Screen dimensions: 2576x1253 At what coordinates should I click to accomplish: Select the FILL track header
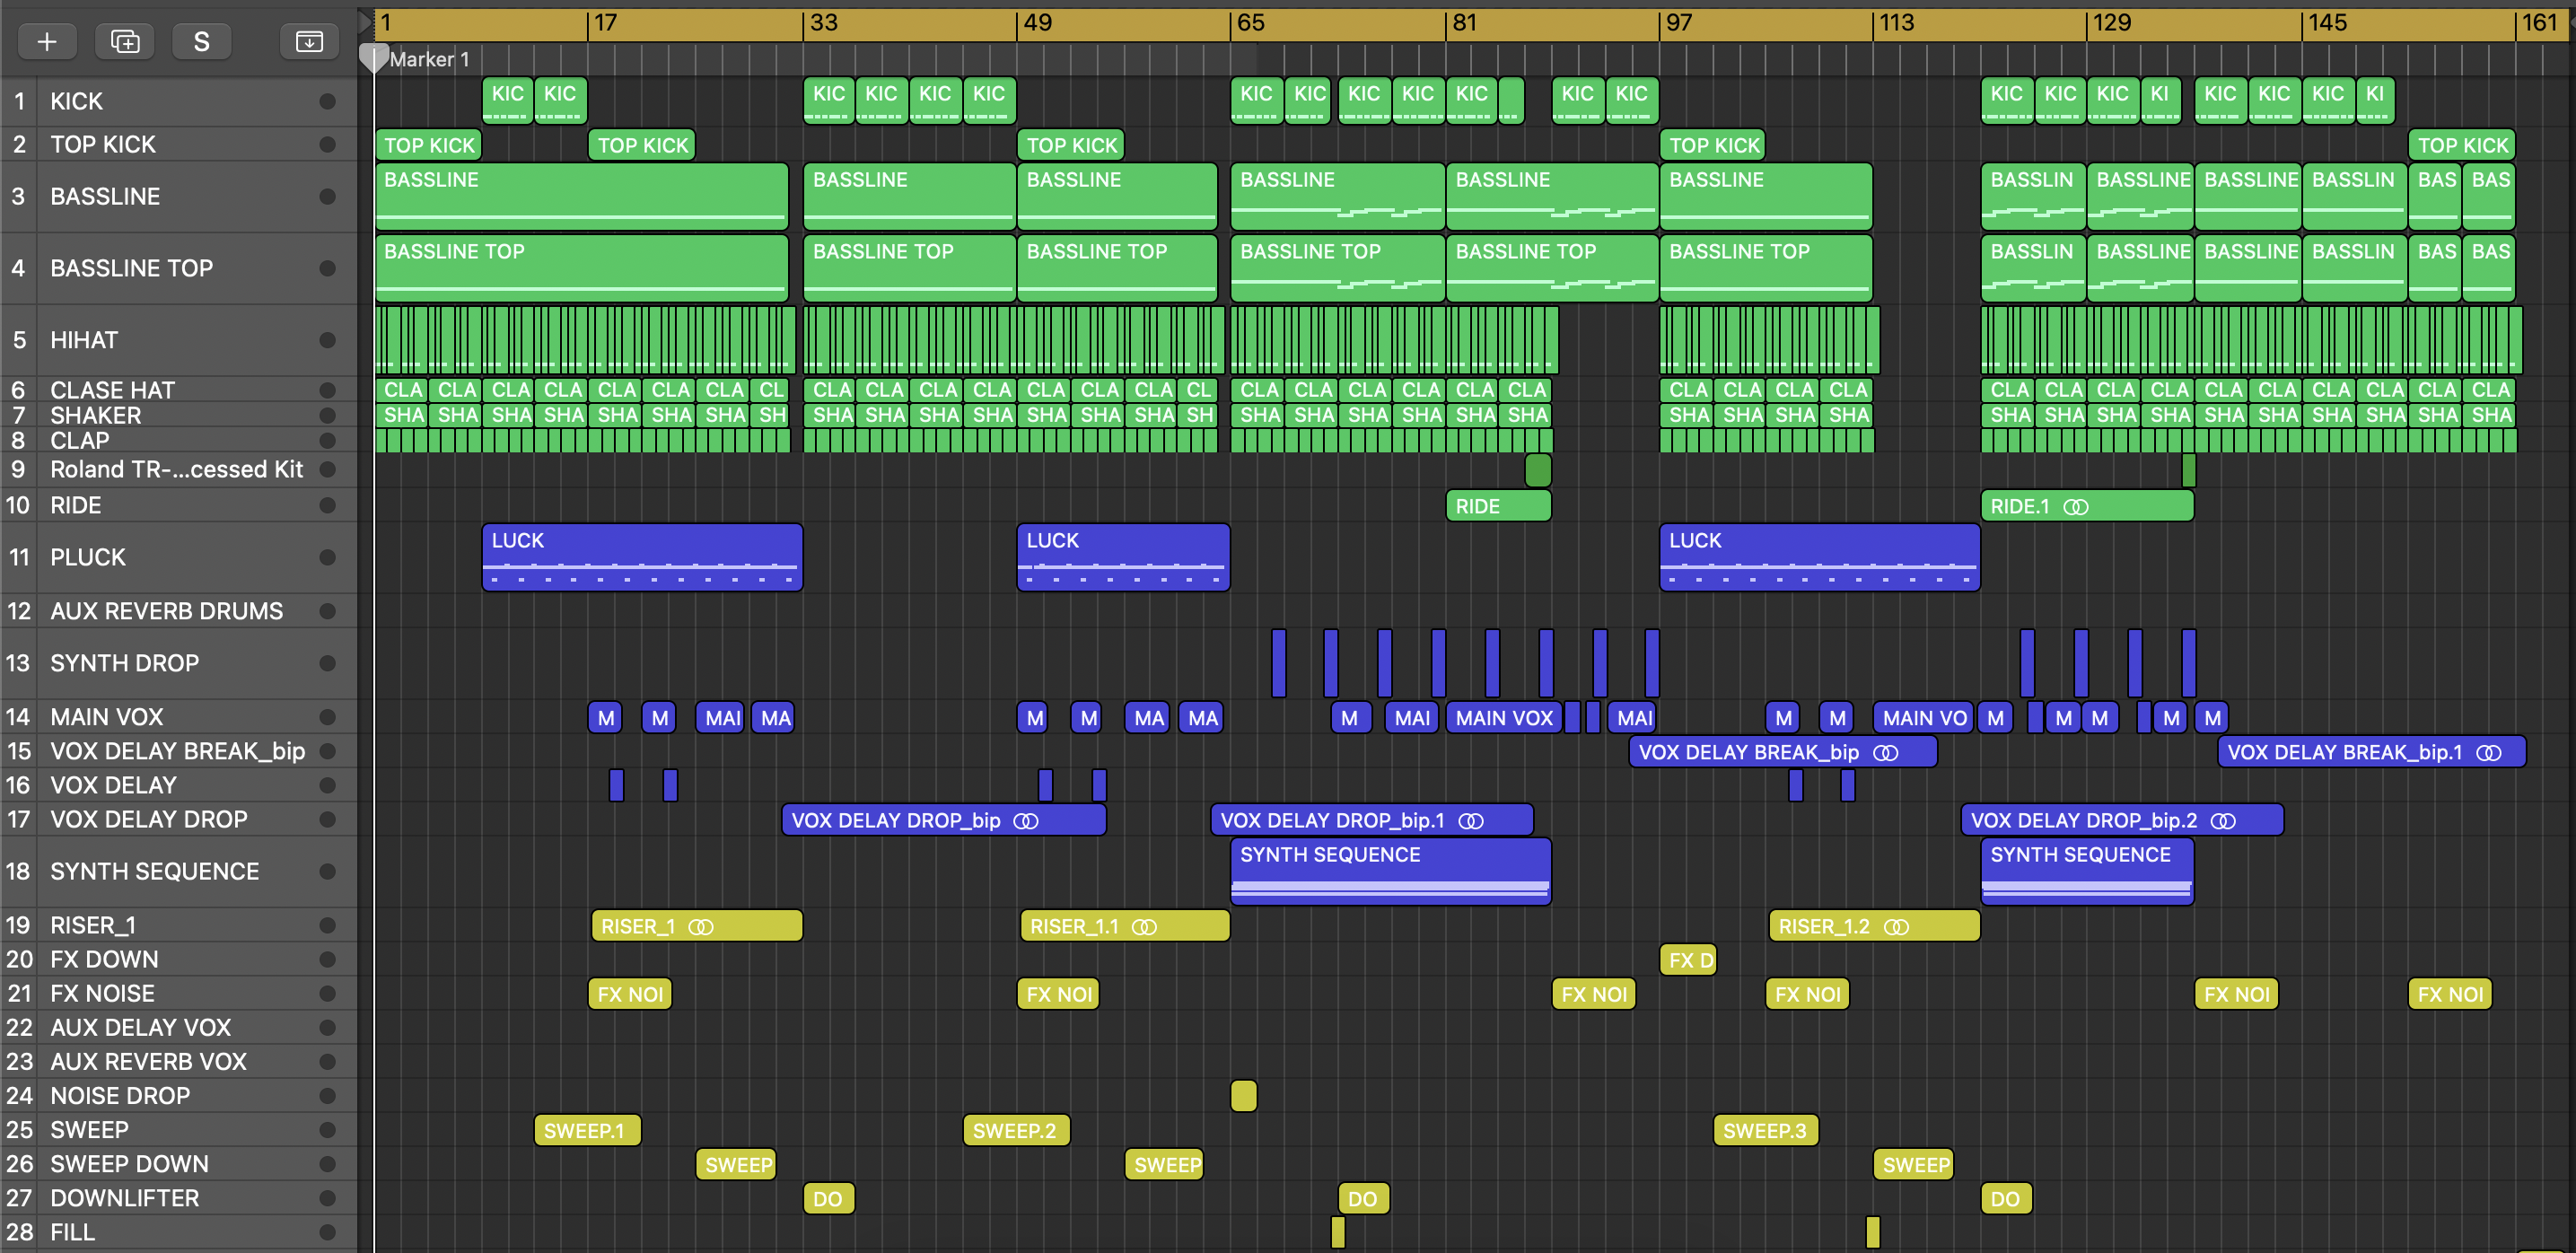click(x=178, y=1232)
